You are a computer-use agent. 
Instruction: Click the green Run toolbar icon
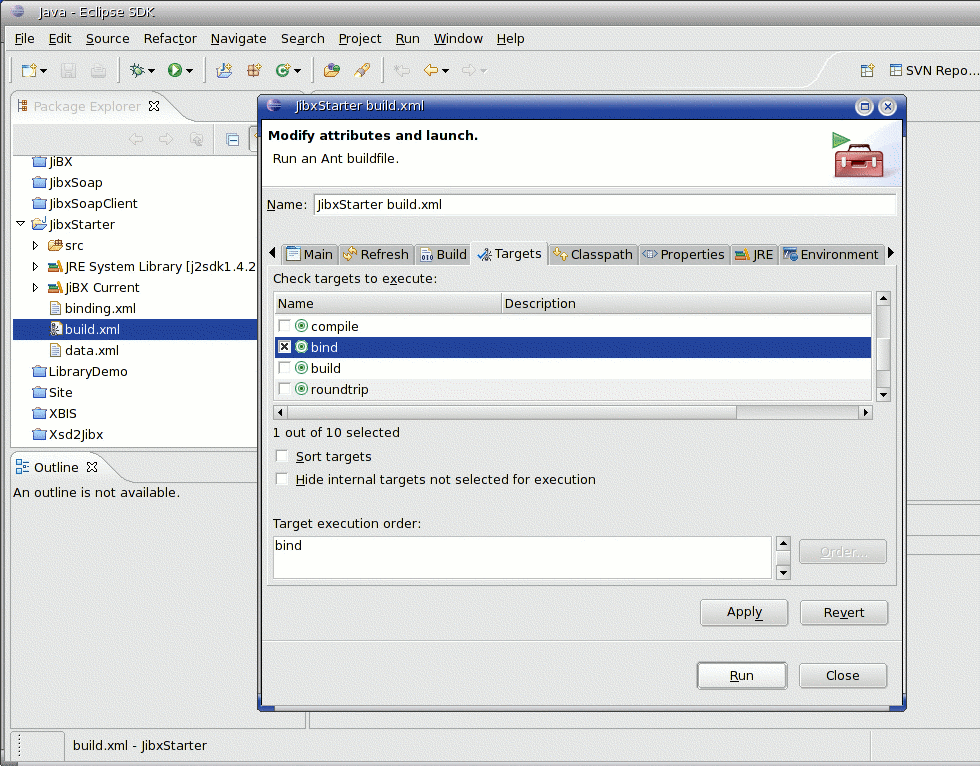point(175,70)
